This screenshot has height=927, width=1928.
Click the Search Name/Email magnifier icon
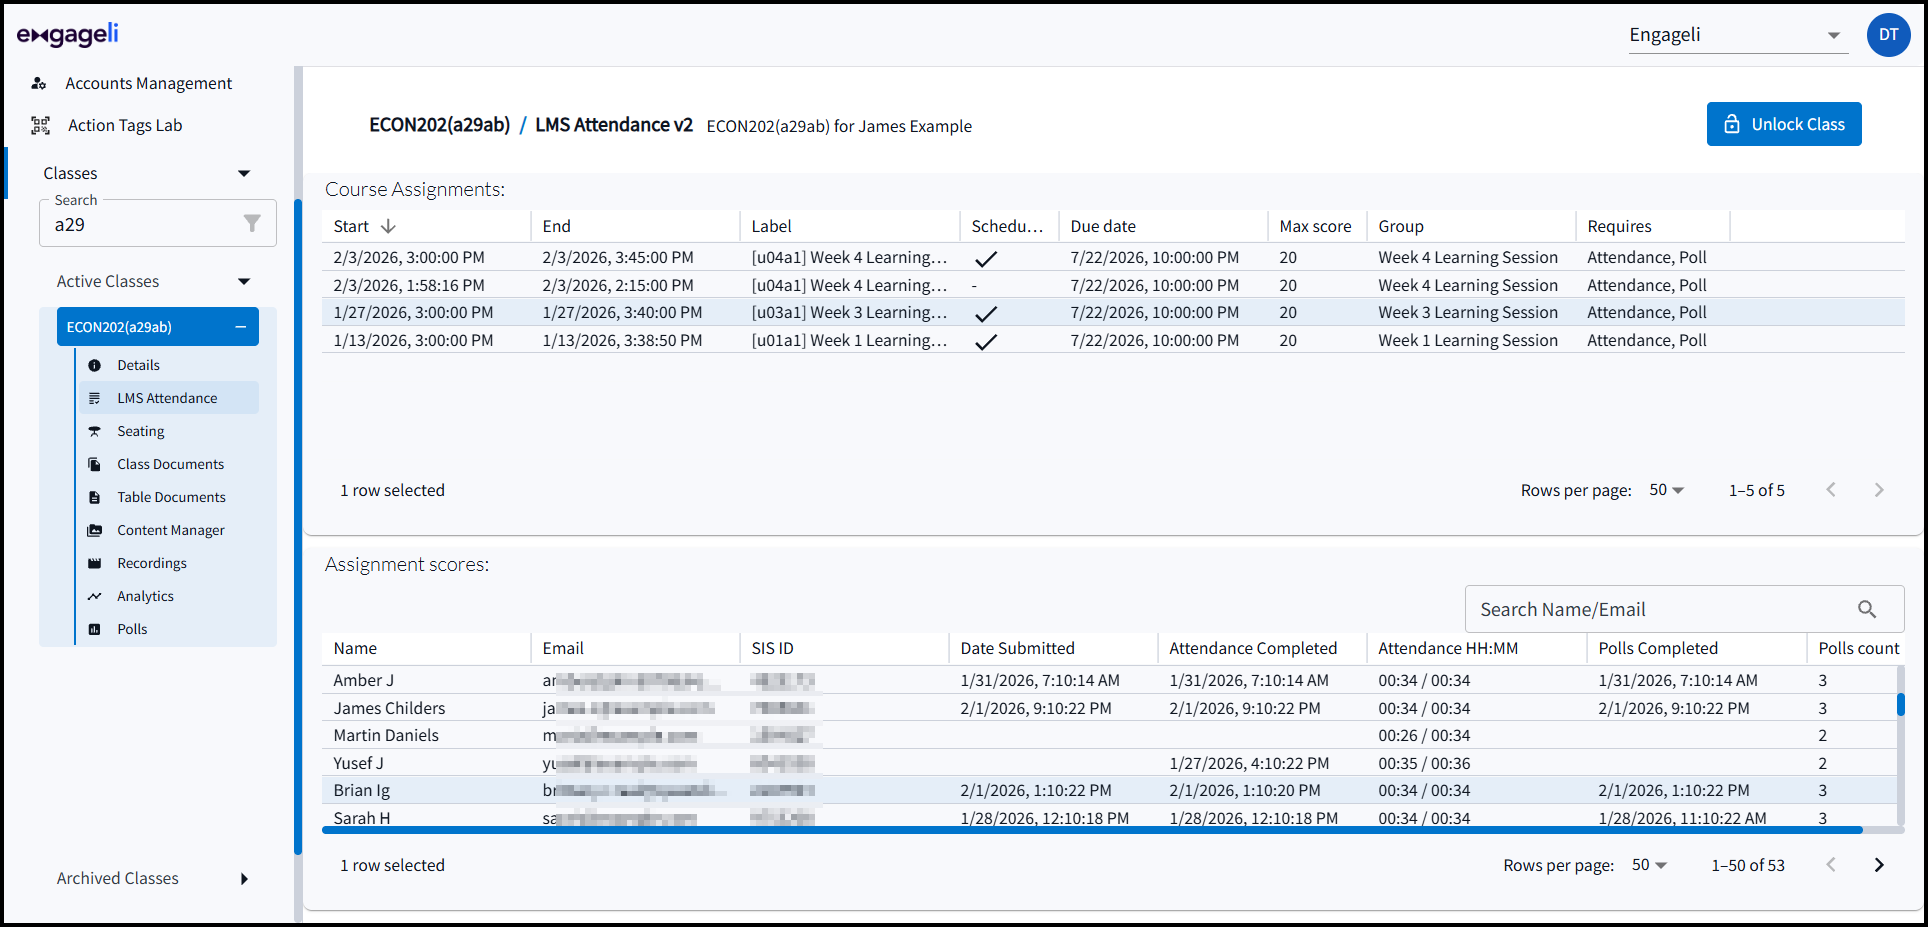point(1866,609)
